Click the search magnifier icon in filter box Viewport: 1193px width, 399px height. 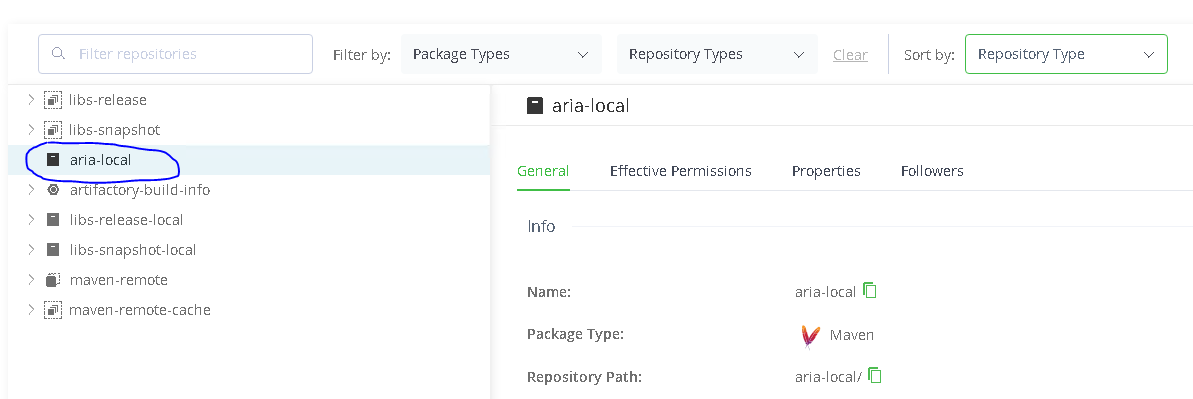click(57, 54)
